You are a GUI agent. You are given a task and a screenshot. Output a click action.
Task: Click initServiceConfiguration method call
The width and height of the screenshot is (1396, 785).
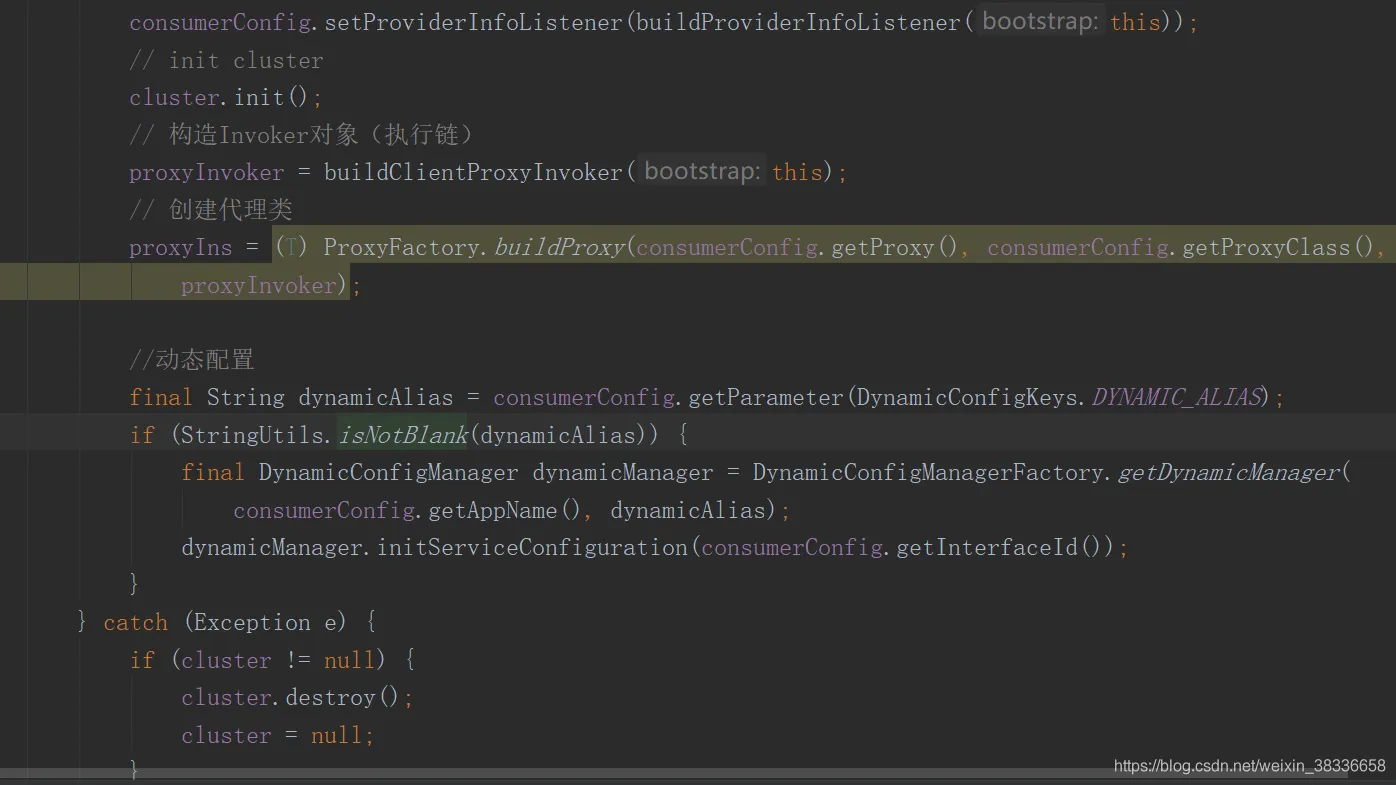[x=532, y=547]
